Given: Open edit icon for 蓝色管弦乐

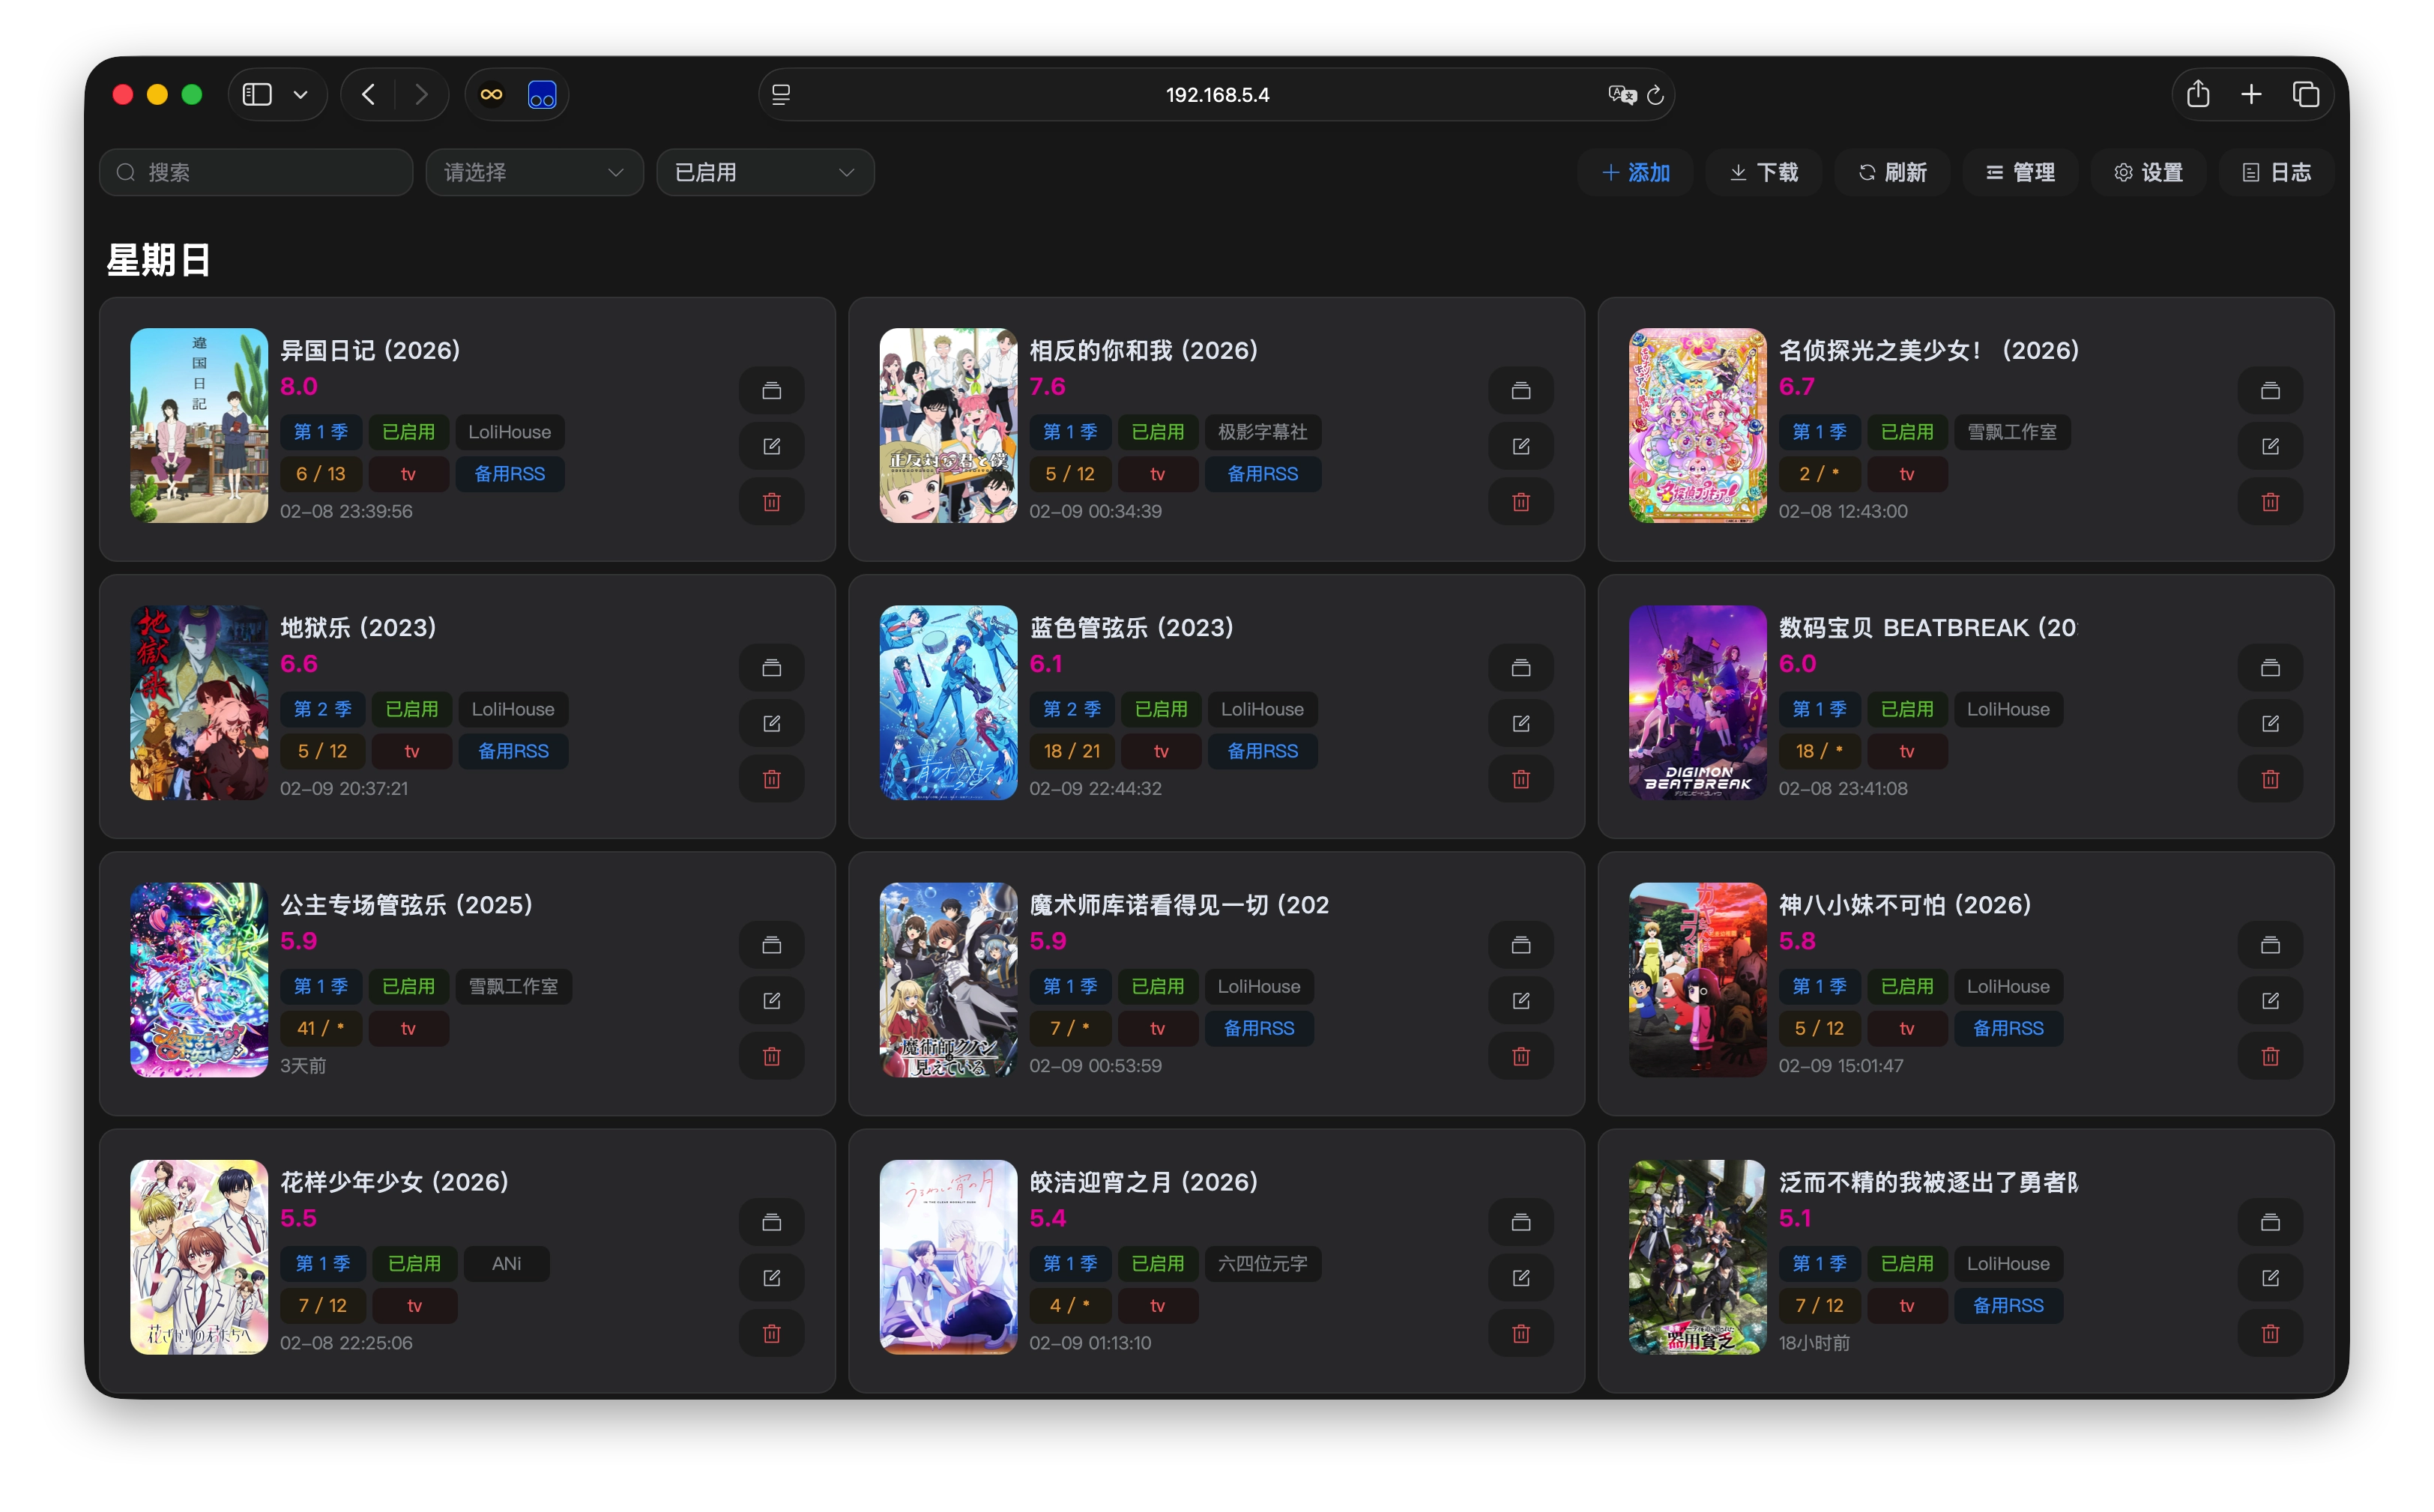Looking at the screenshot, I should click(1520, 723).
